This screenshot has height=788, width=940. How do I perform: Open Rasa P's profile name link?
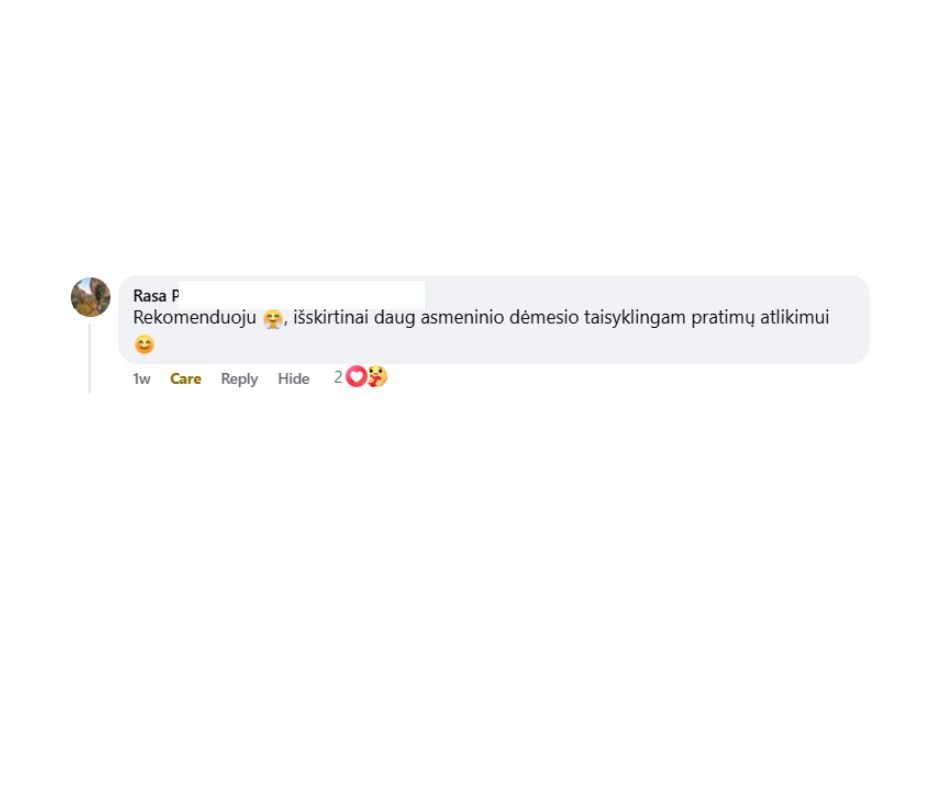click(x=156, y=296)
